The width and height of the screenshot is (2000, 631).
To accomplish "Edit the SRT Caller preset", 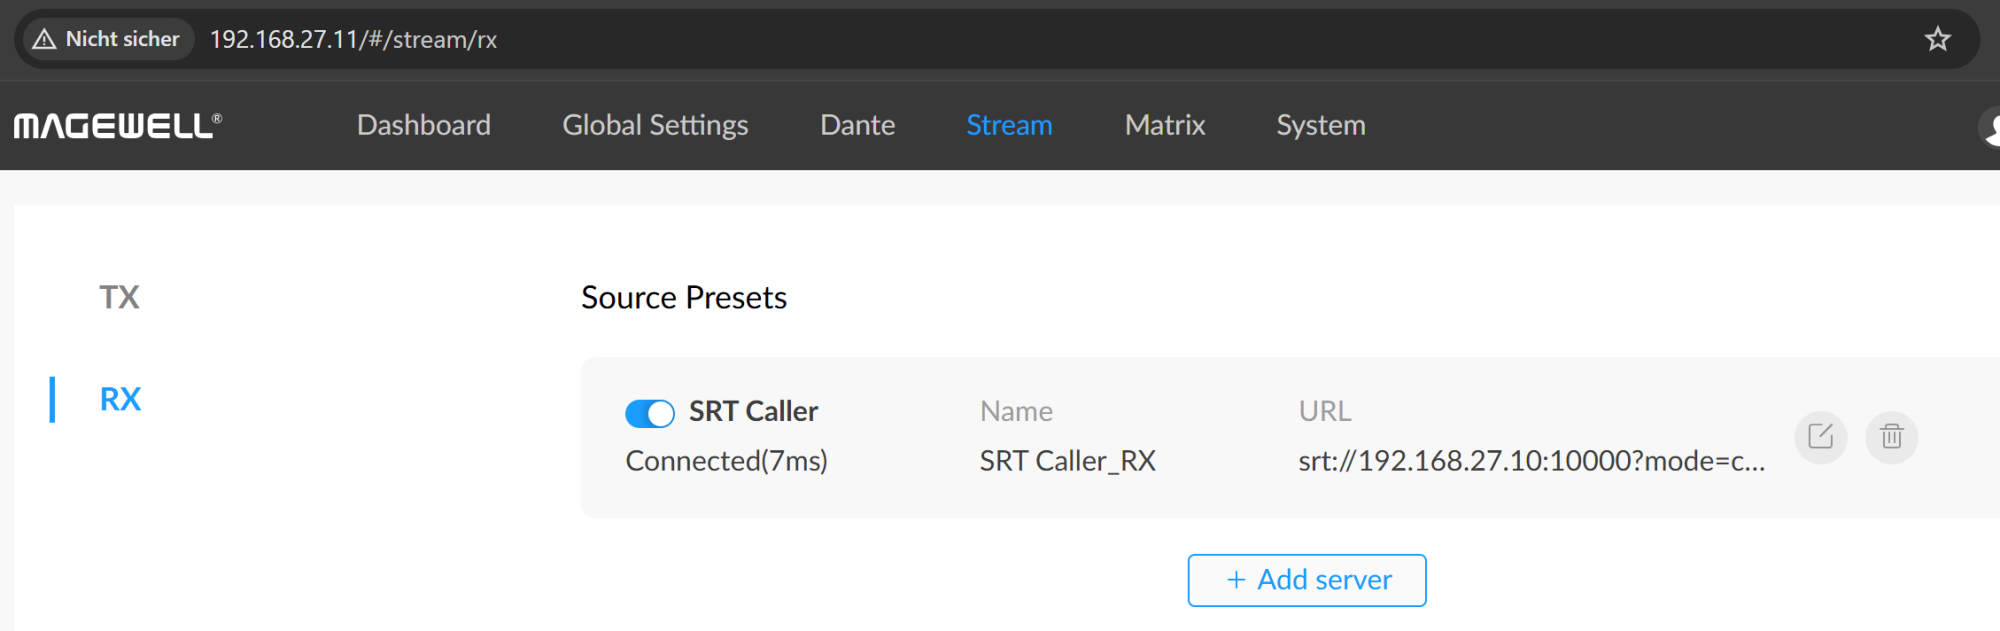I will point(1820,437).
